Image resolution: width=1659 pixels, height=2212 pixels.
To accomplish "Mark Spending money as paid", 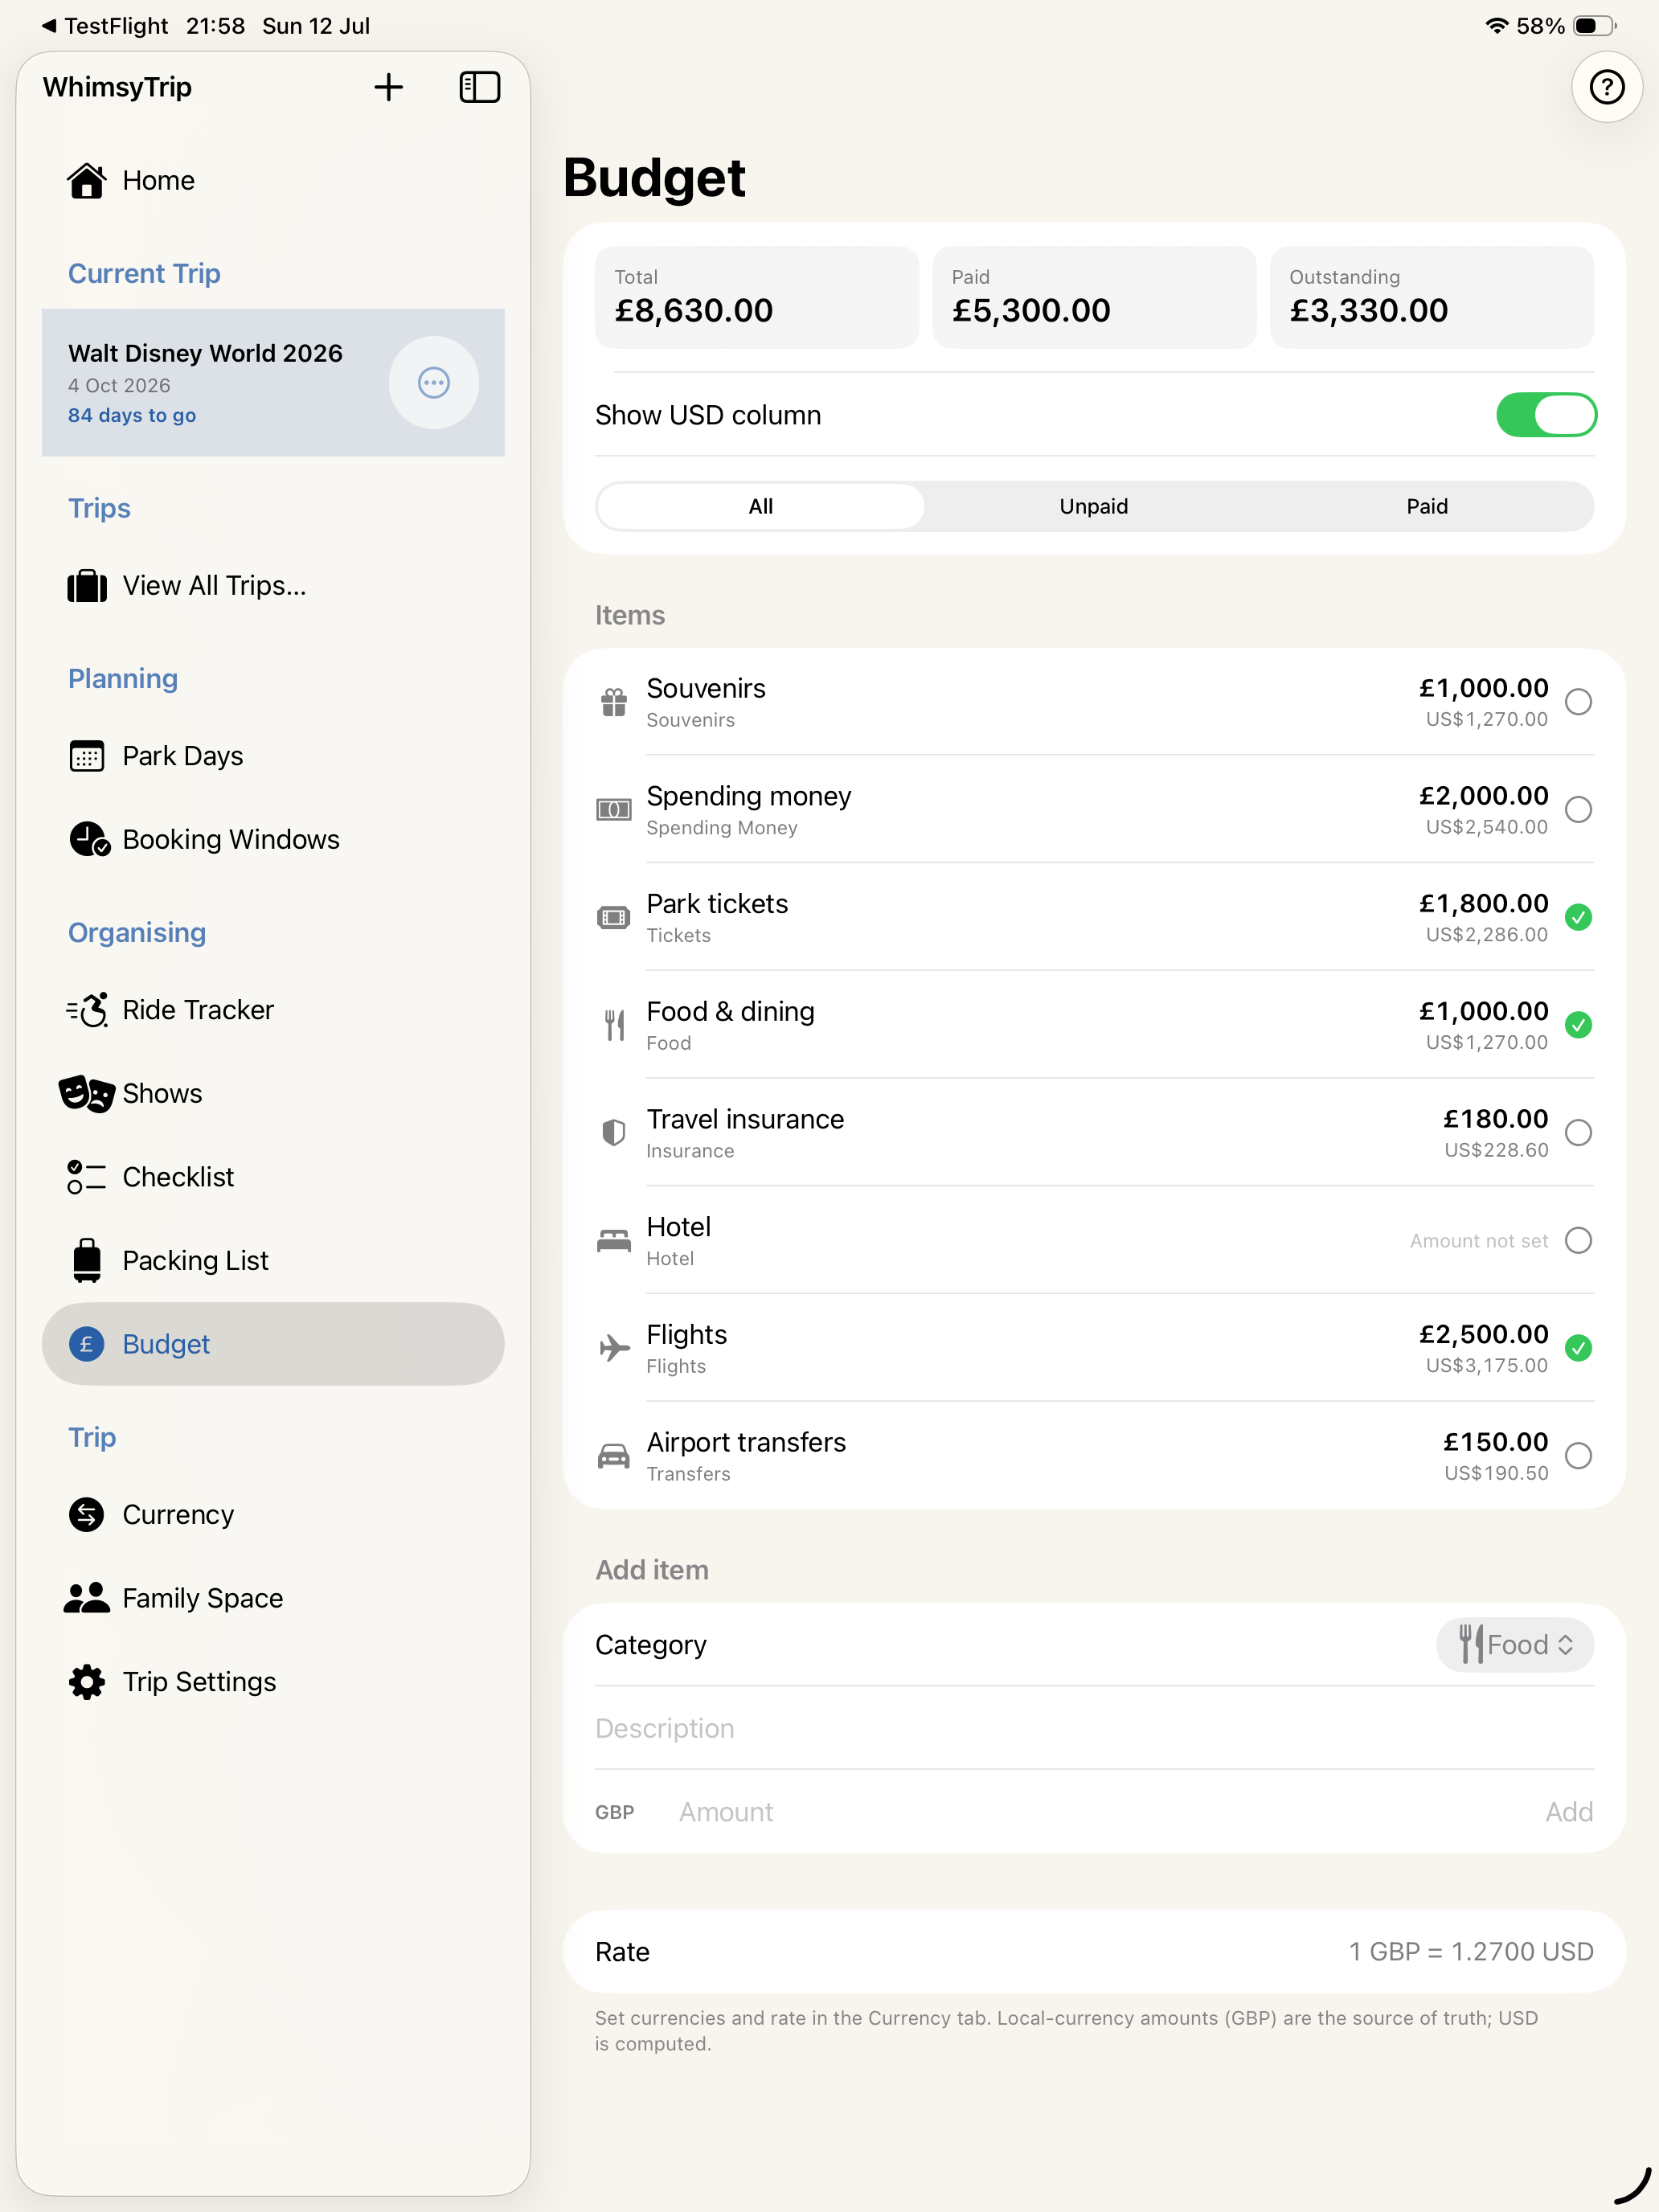I will [1578, 810].
